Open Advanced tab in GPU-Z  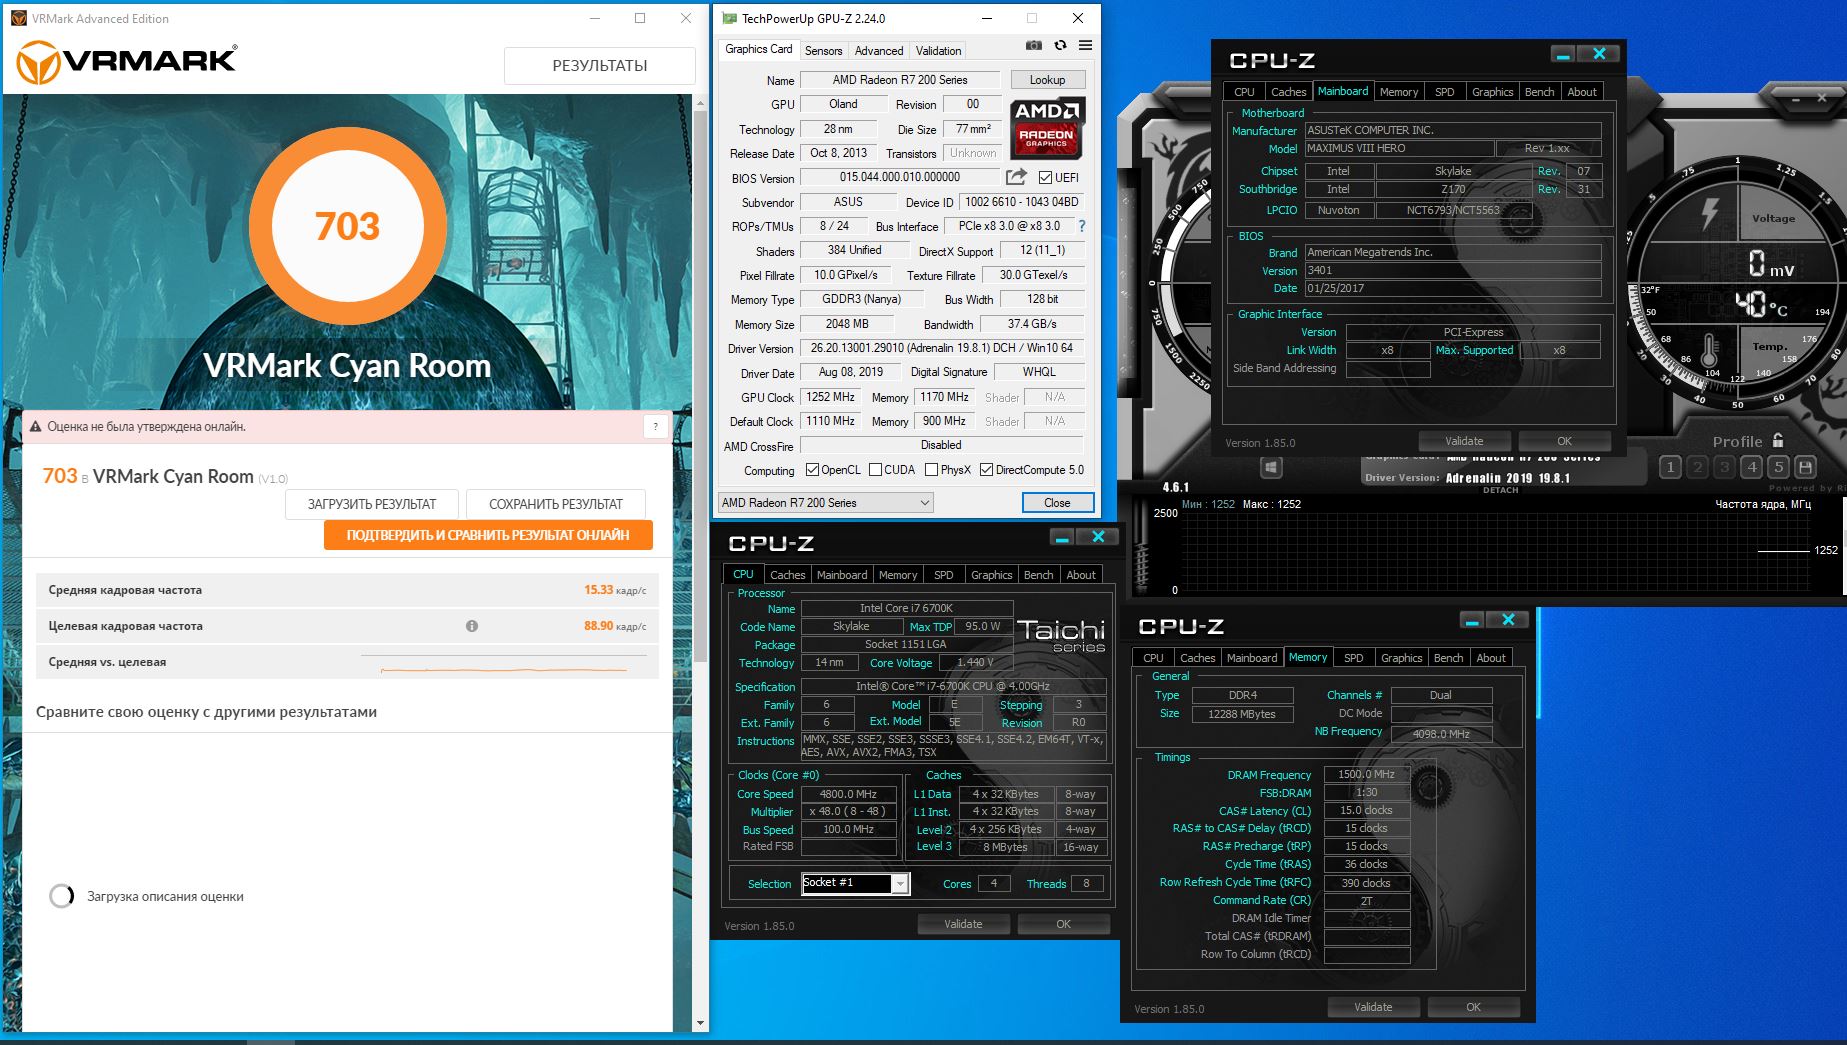878,51
